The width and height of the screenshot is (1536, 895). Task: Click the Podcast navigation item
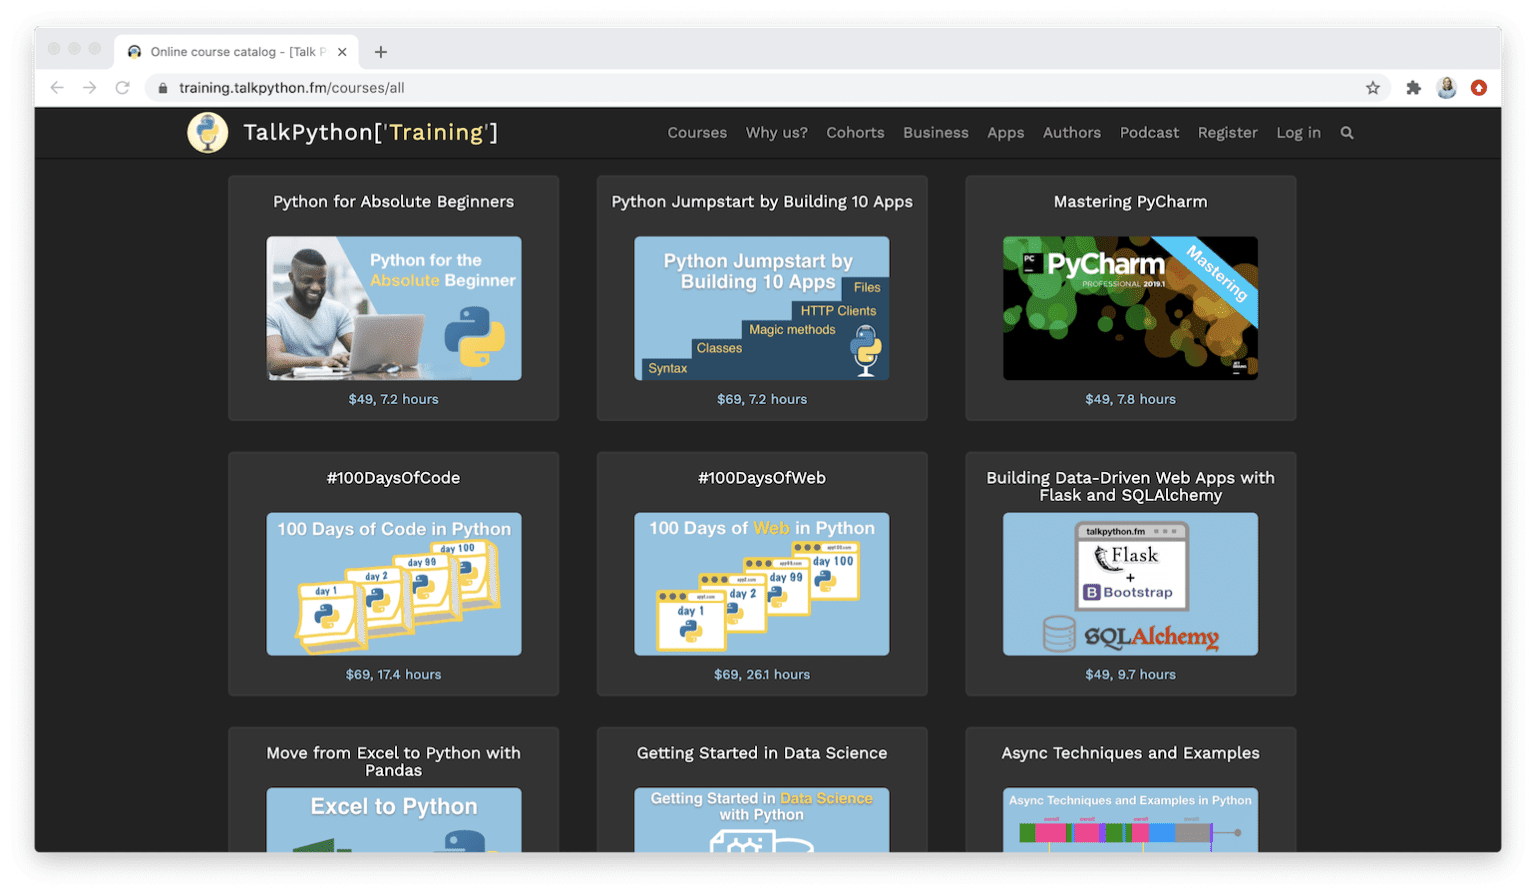tap(1149, 132)
